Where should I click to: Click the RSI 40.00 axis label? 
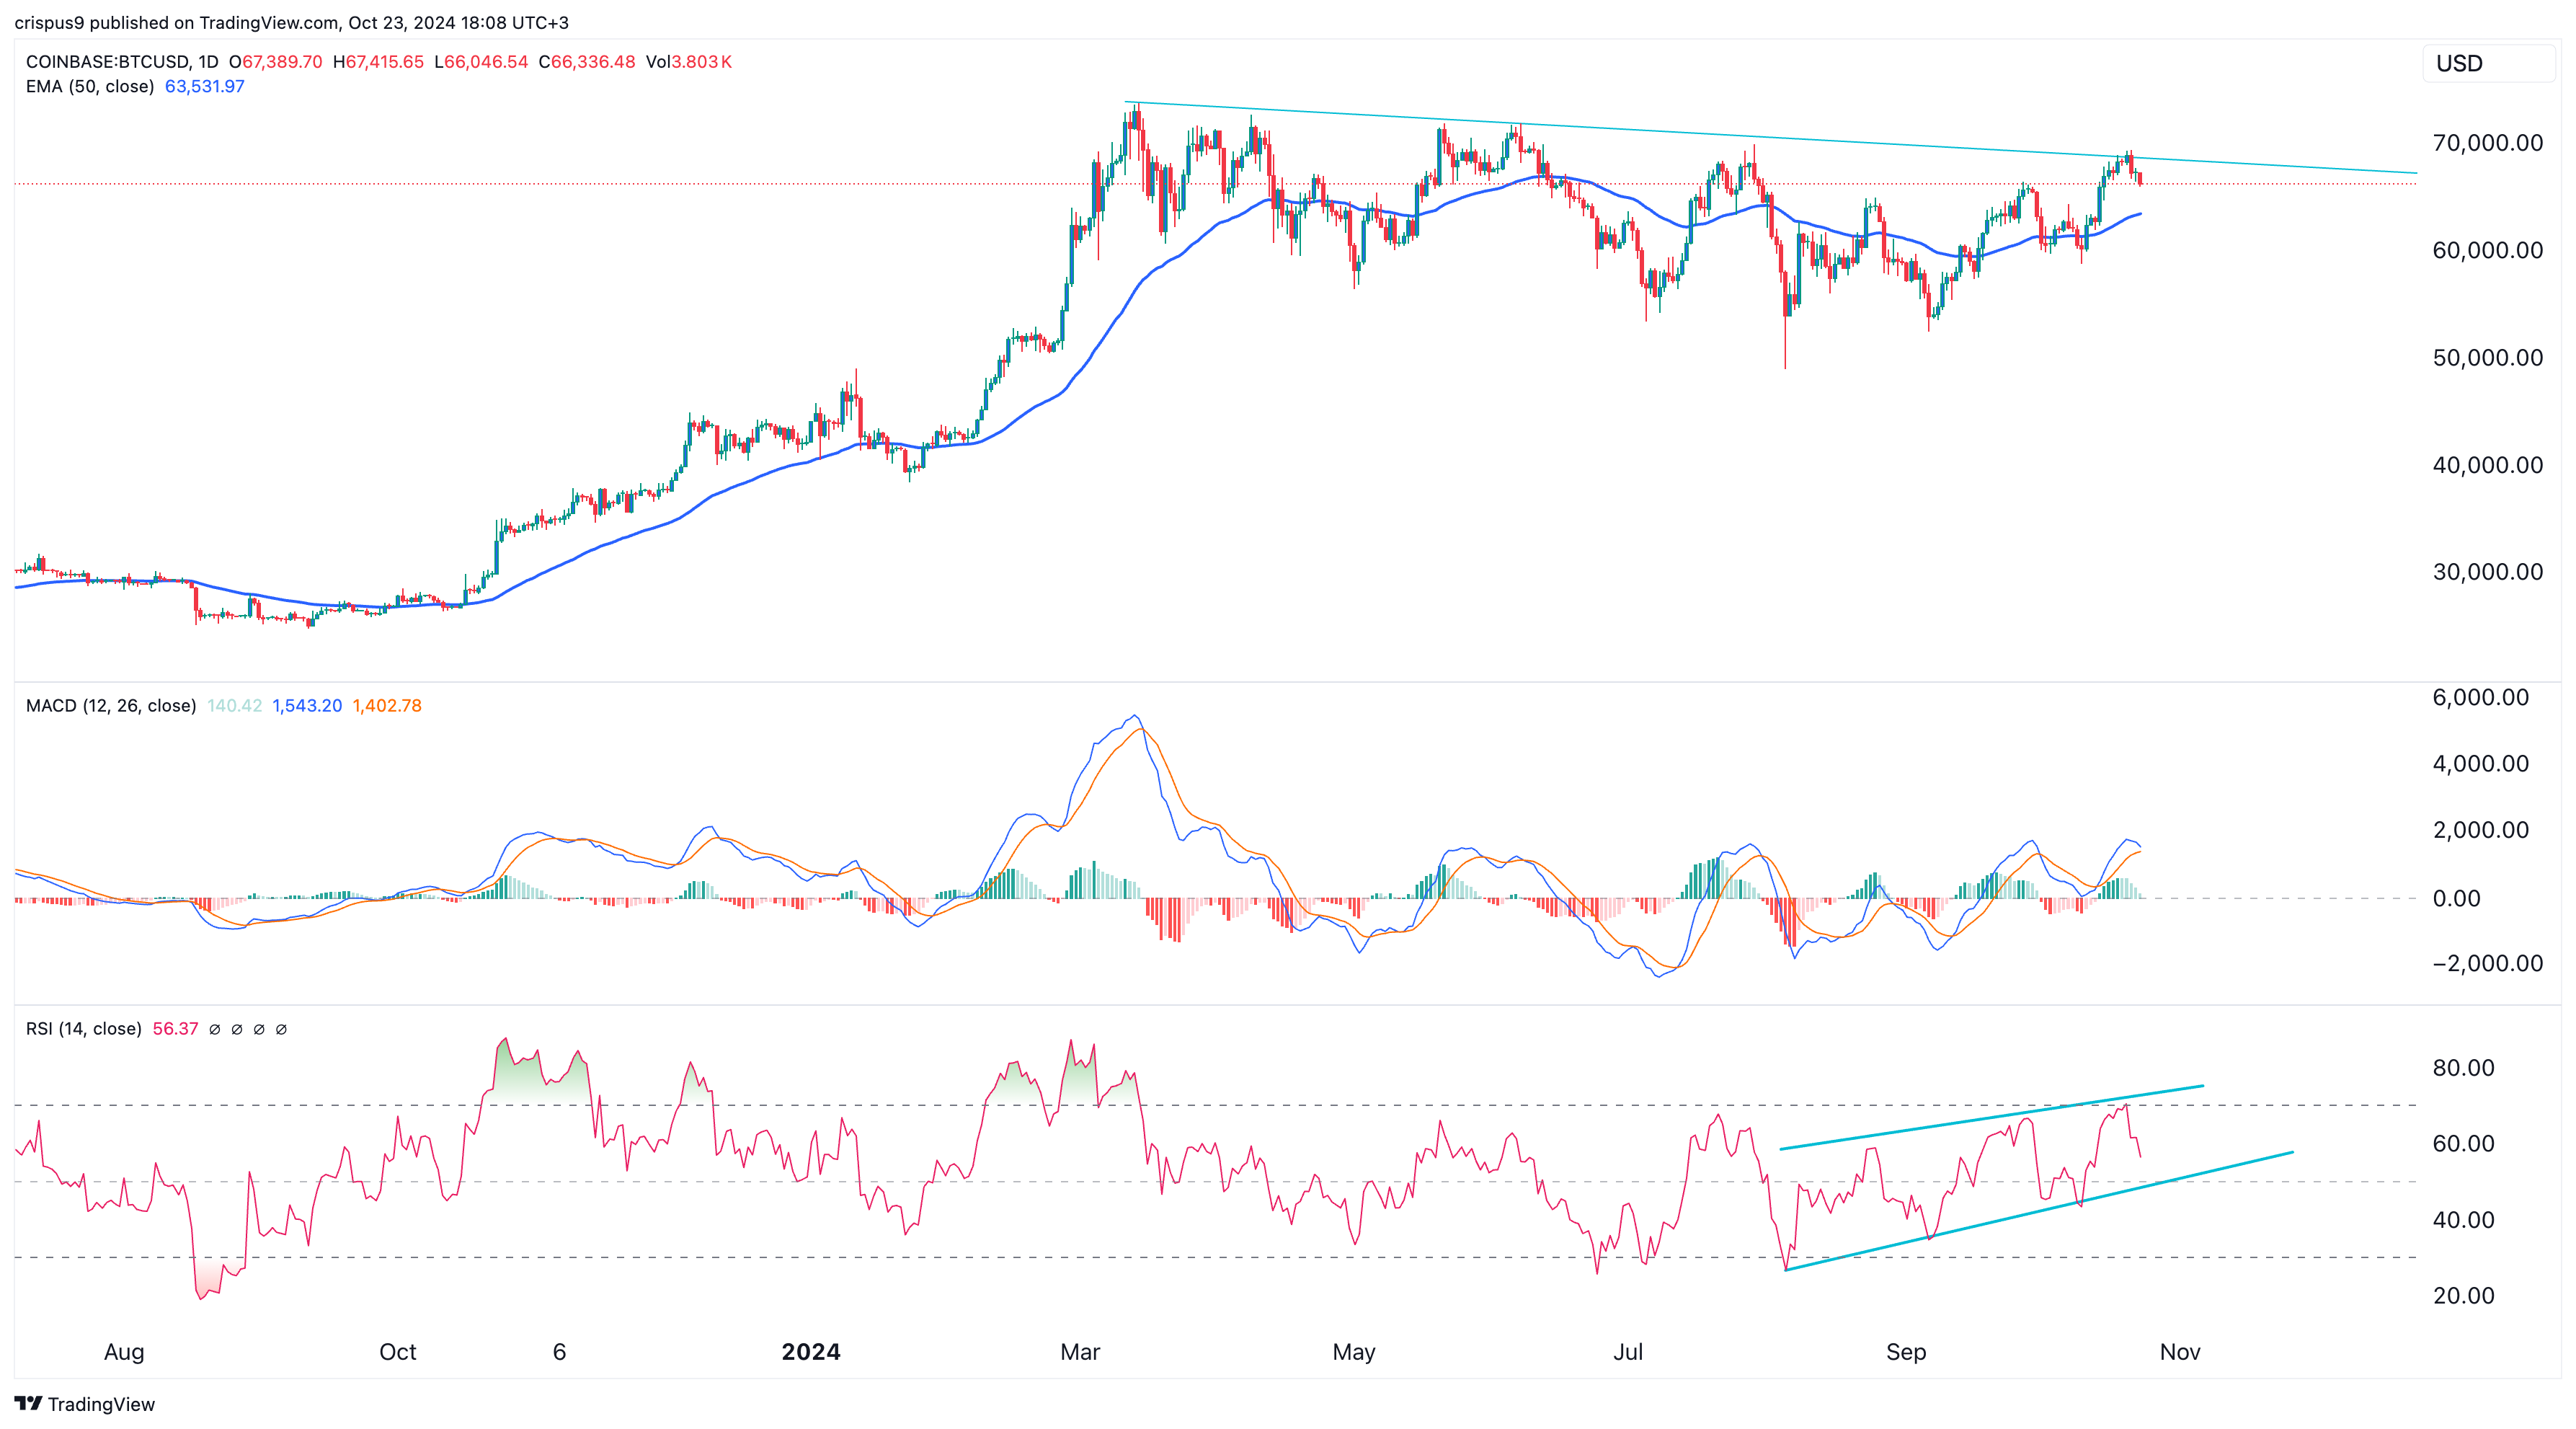click(2464, 1220)
